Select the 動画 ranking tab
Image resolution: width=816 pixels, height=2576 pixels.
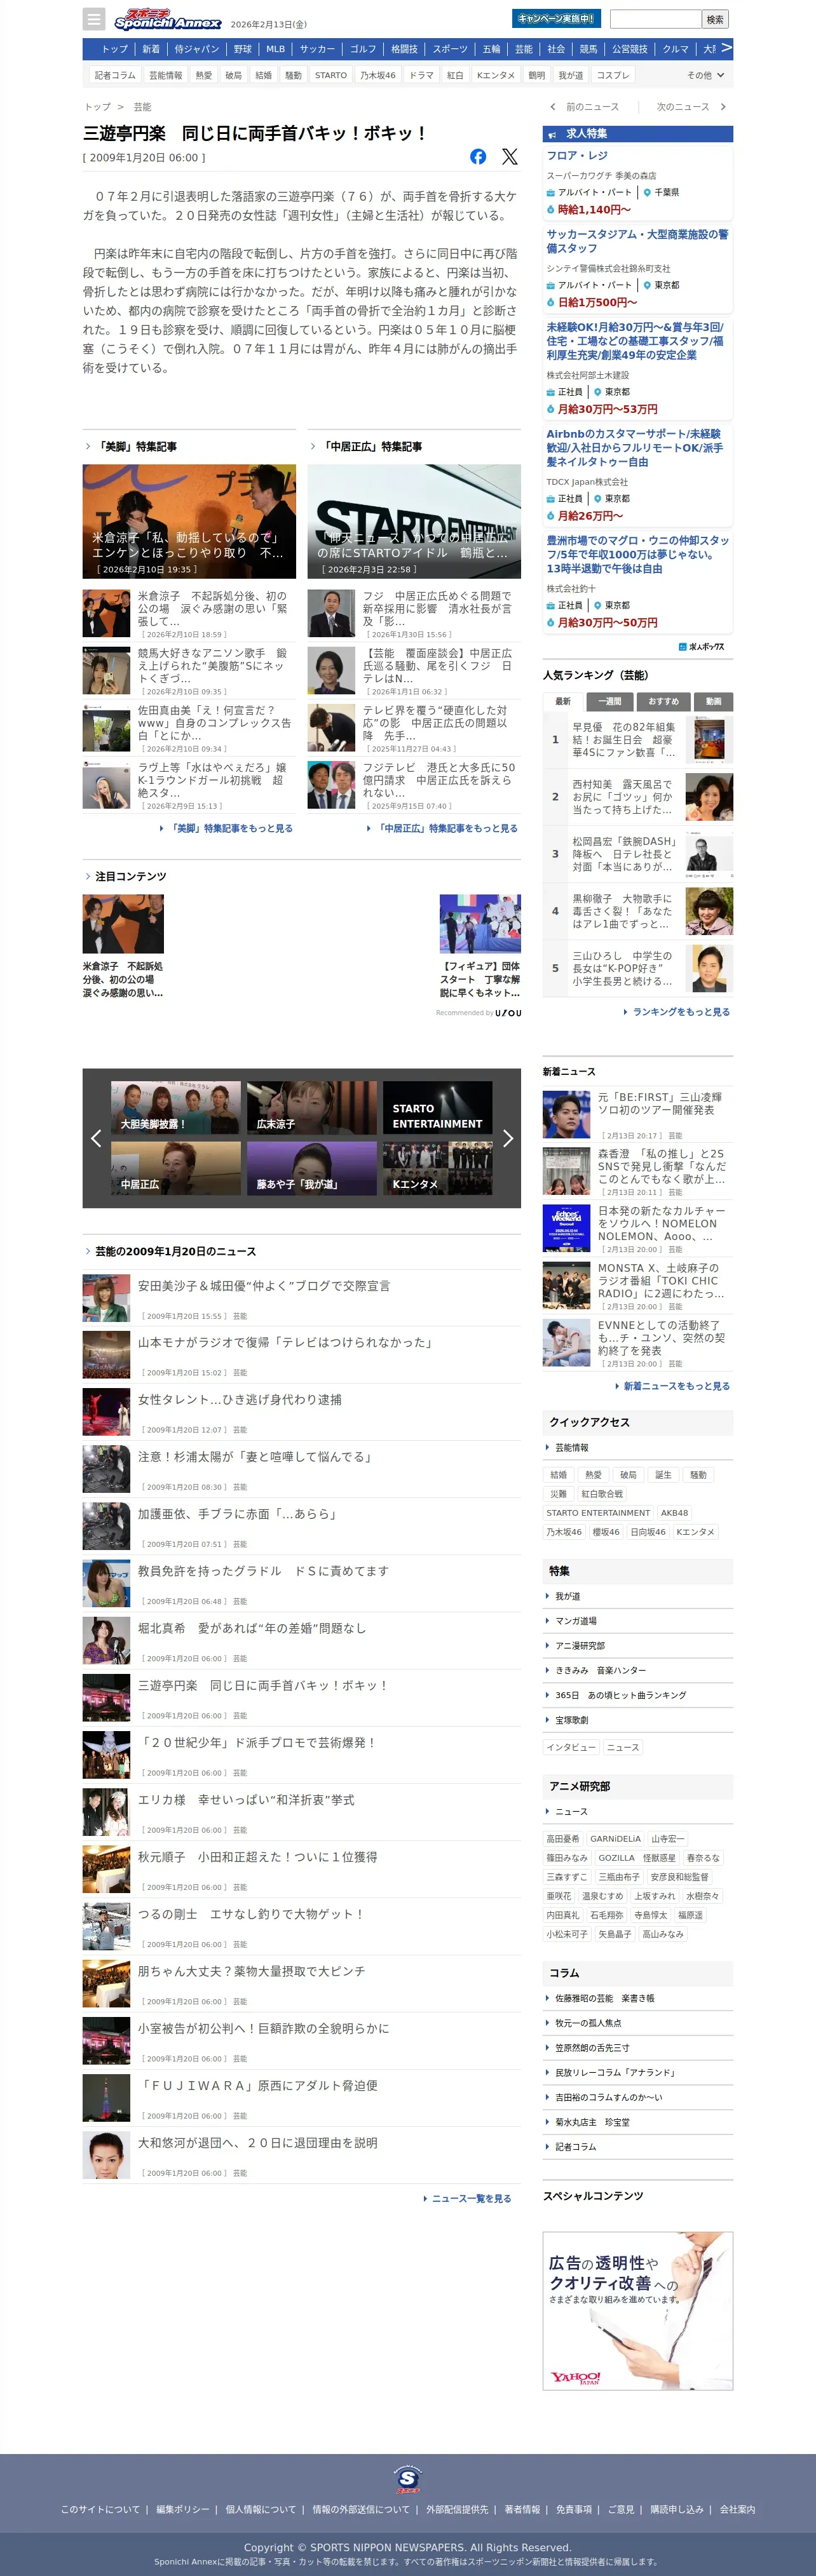(x=714, y=701)
